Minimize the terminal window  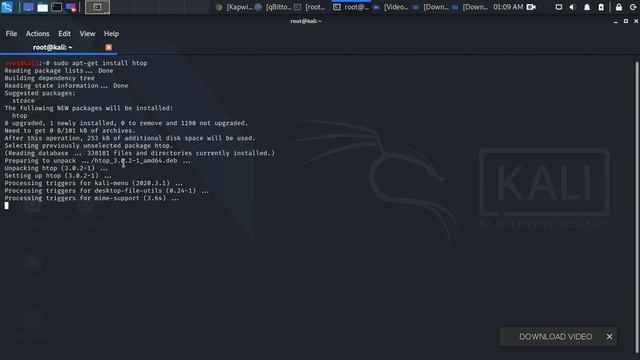616,21
